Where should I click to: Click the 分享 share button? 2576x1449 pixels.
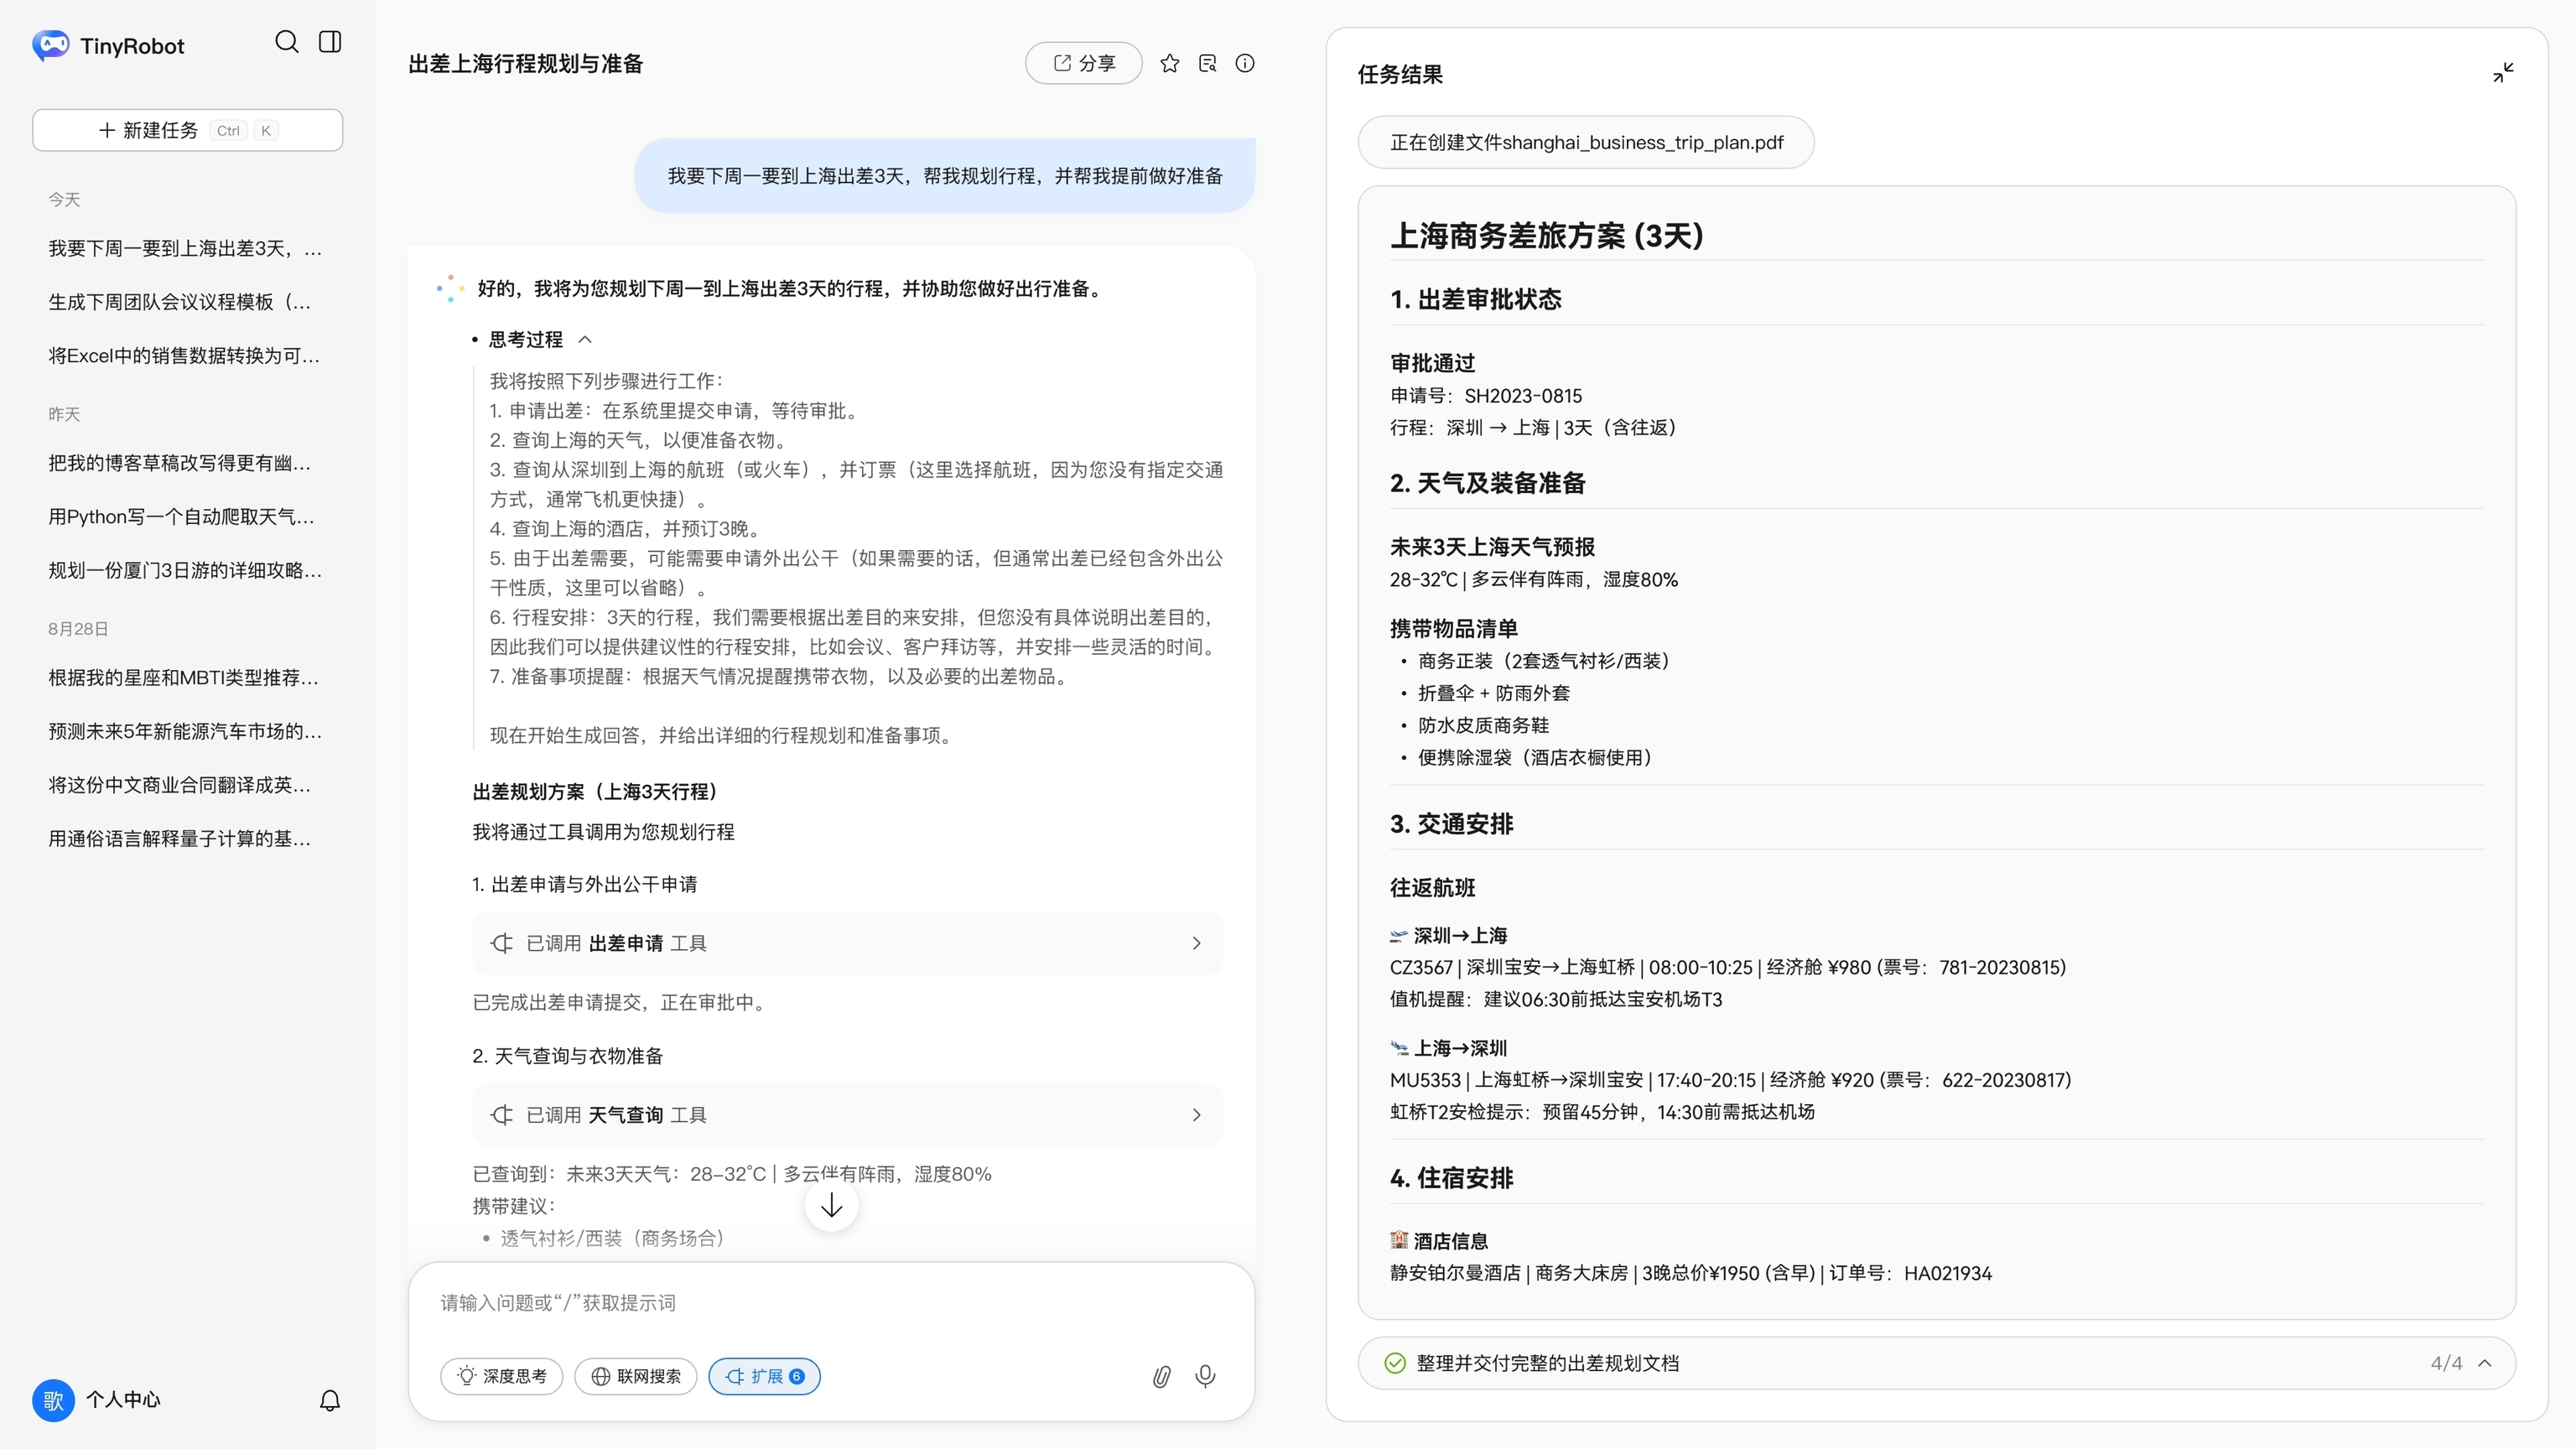(1083, 64)
